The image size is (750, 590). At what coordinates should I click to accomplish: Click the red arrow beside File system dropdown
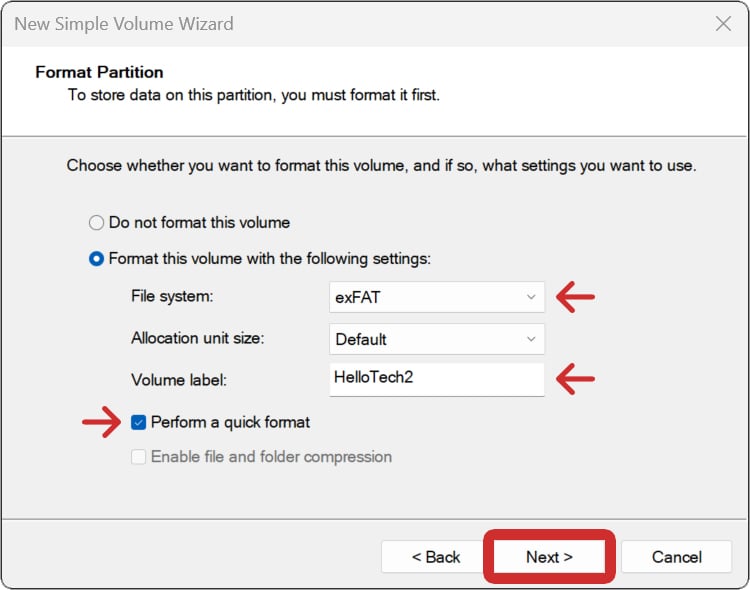(575, 297)
